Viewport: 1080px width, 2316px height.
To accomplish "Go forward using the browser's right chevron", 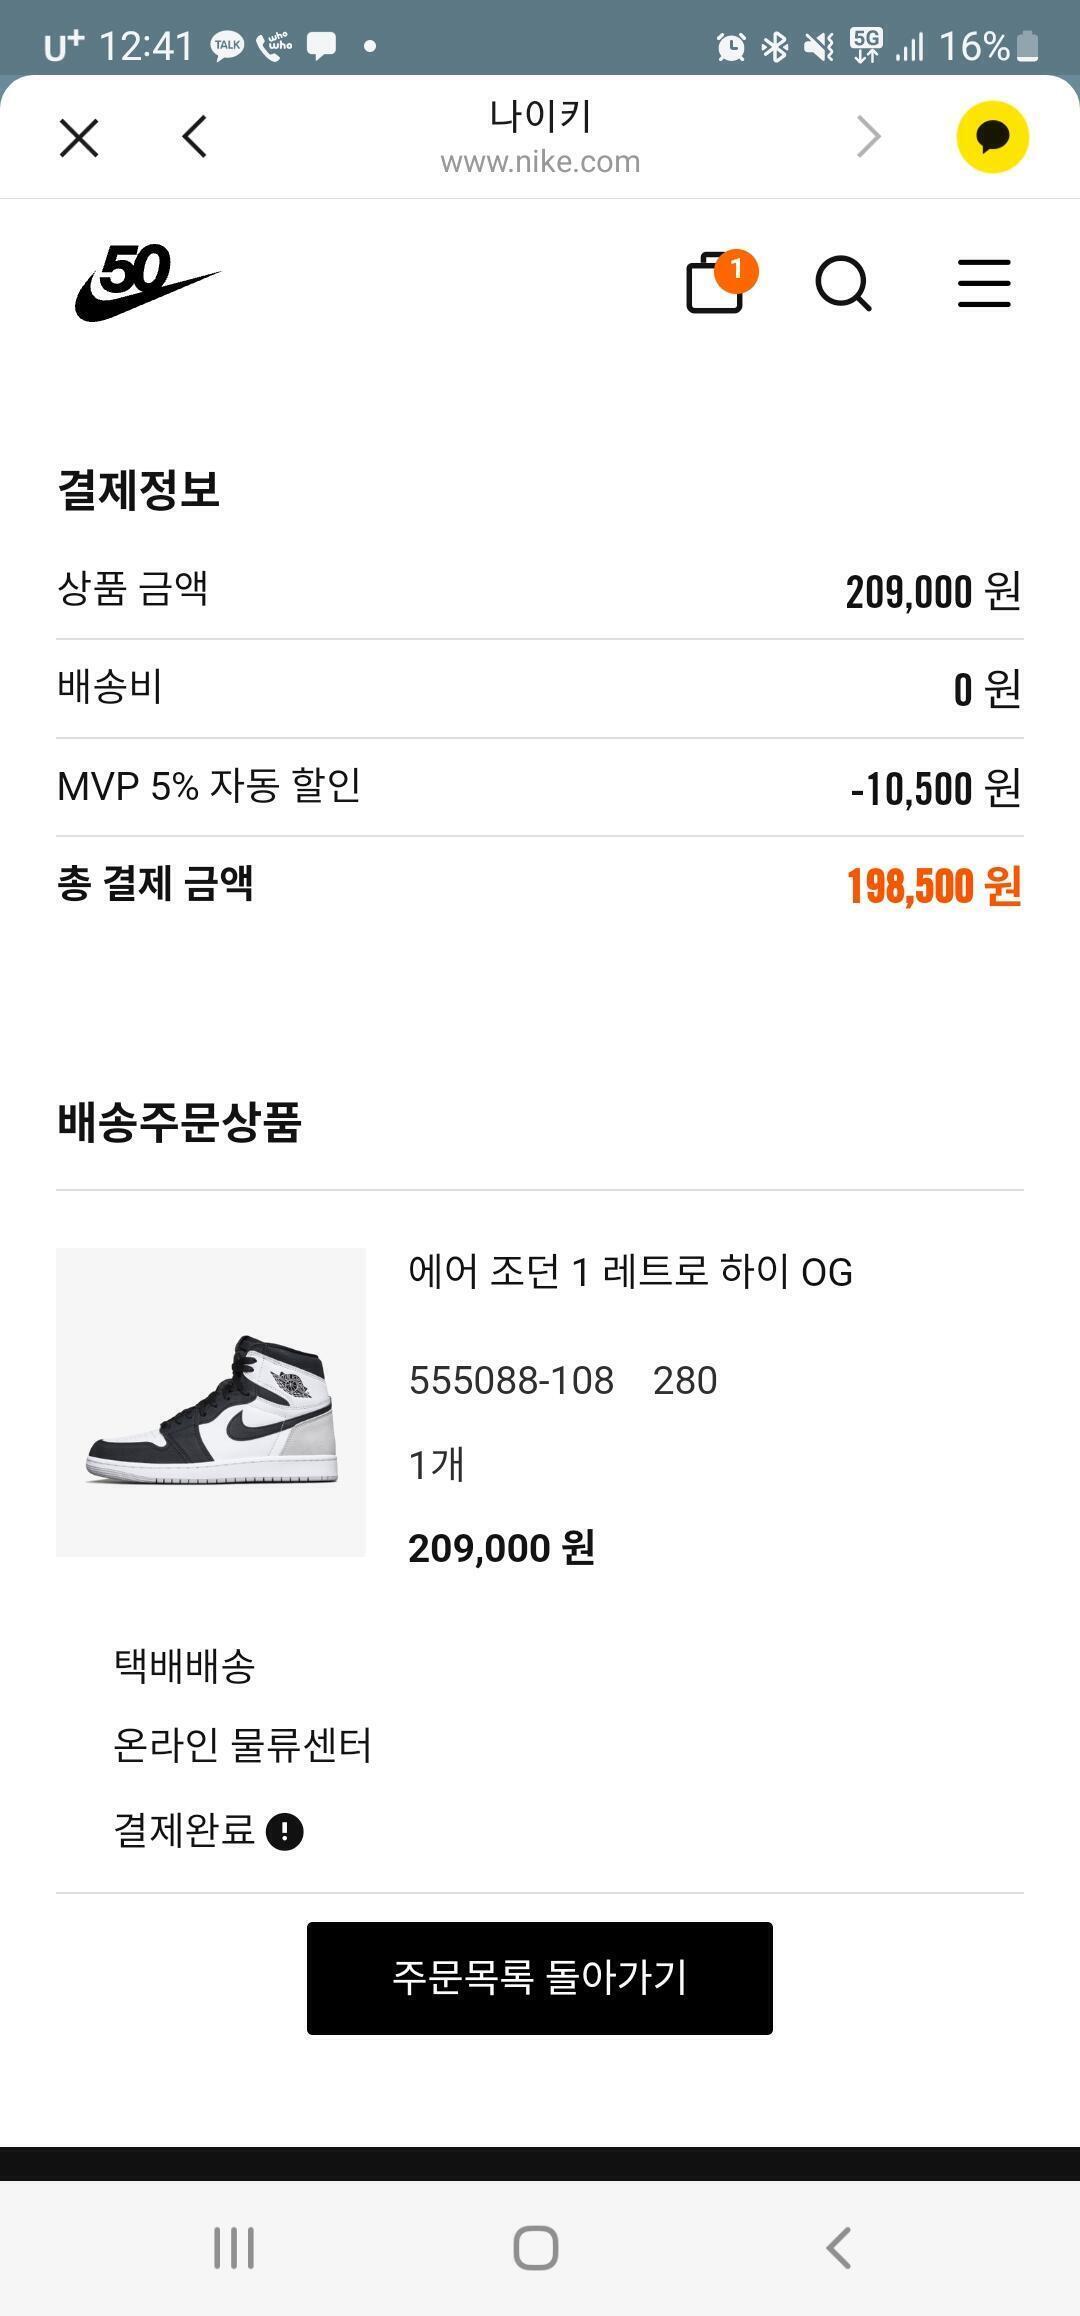I will [869, 137].
